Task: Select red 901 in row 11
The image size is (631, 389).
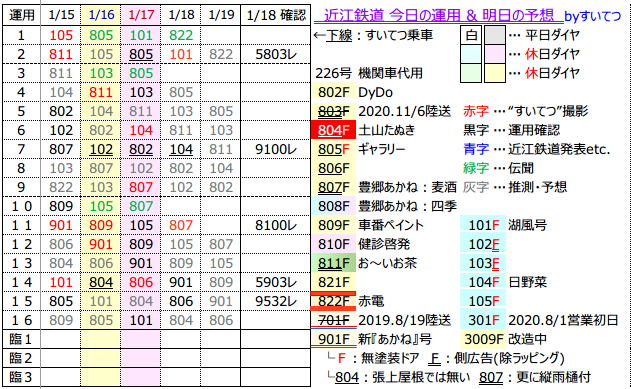Action: click(x=61, y=225)
